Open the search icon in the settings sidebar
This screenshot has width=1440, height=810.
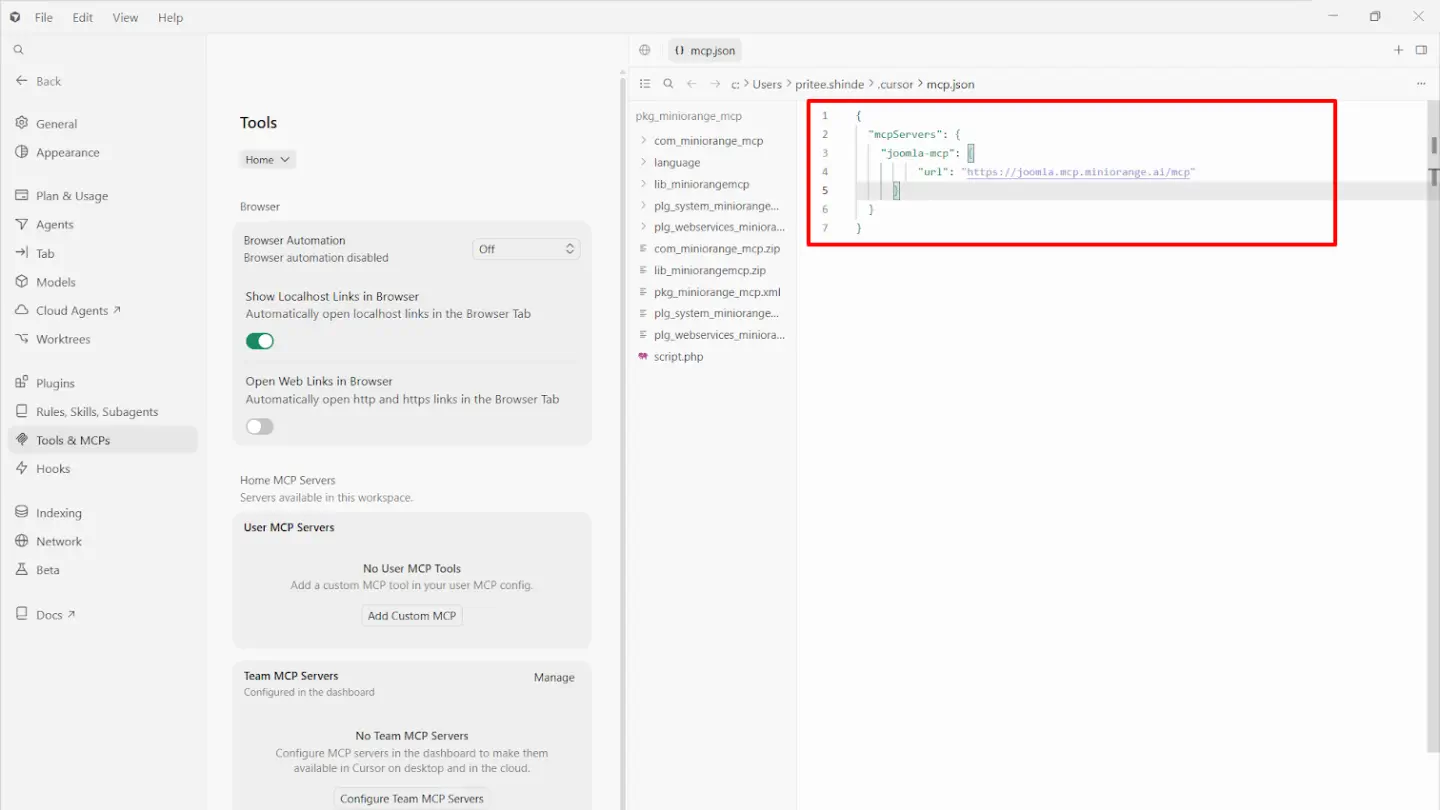pos(18,50)
